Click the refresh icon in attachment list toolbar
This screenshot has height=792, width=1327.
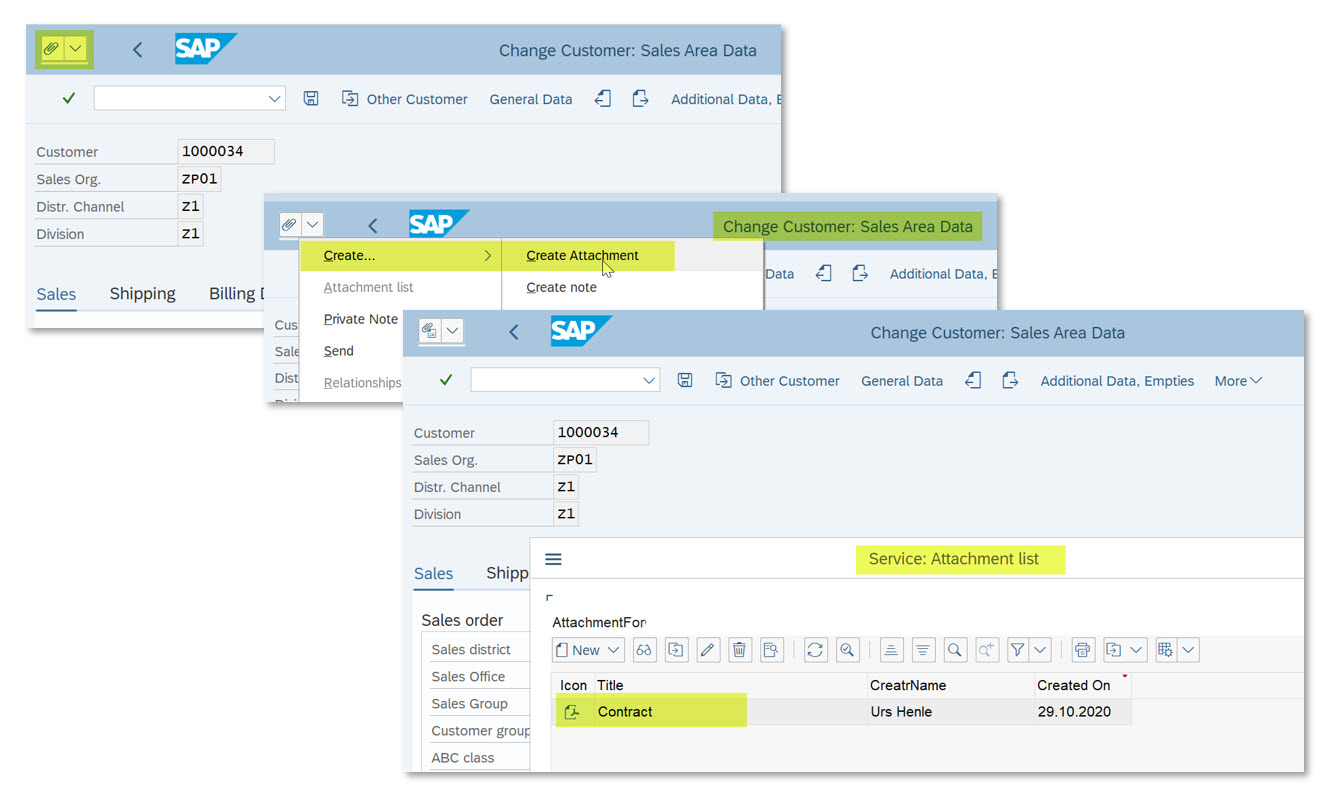[x=815, y=650]
